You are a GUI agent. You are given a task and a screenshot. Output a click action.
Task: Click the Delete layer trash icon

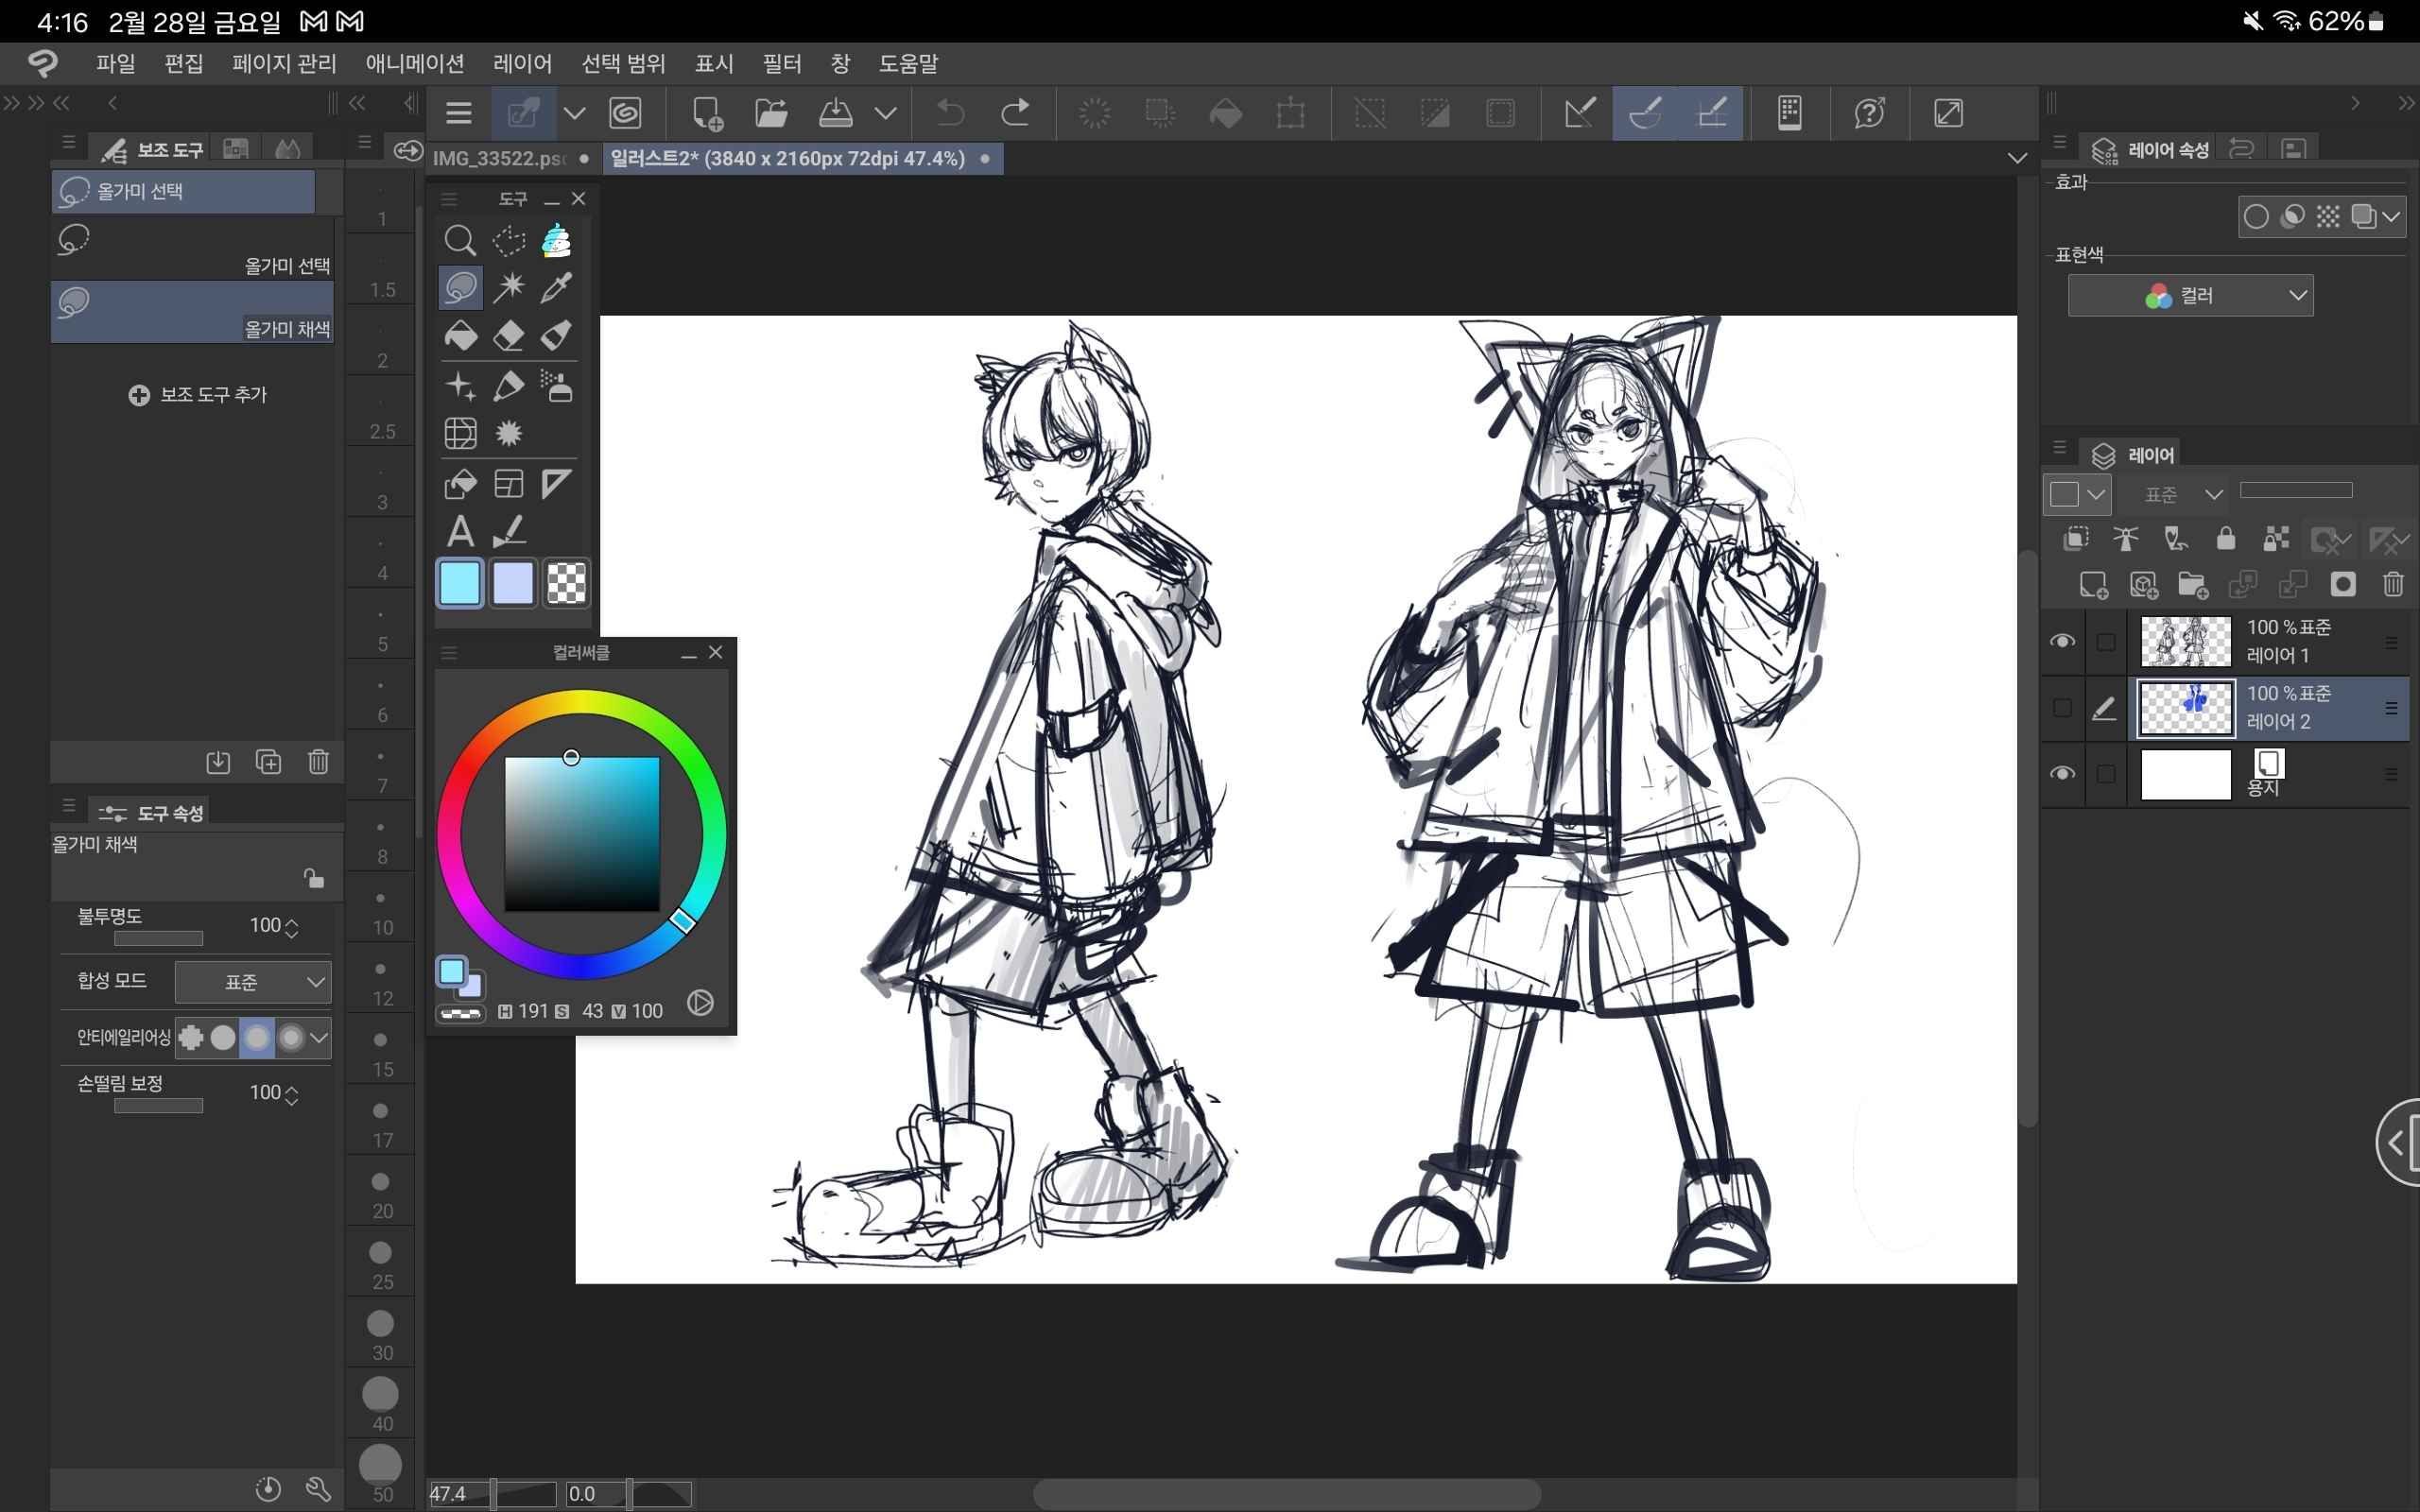(2393, 584)
